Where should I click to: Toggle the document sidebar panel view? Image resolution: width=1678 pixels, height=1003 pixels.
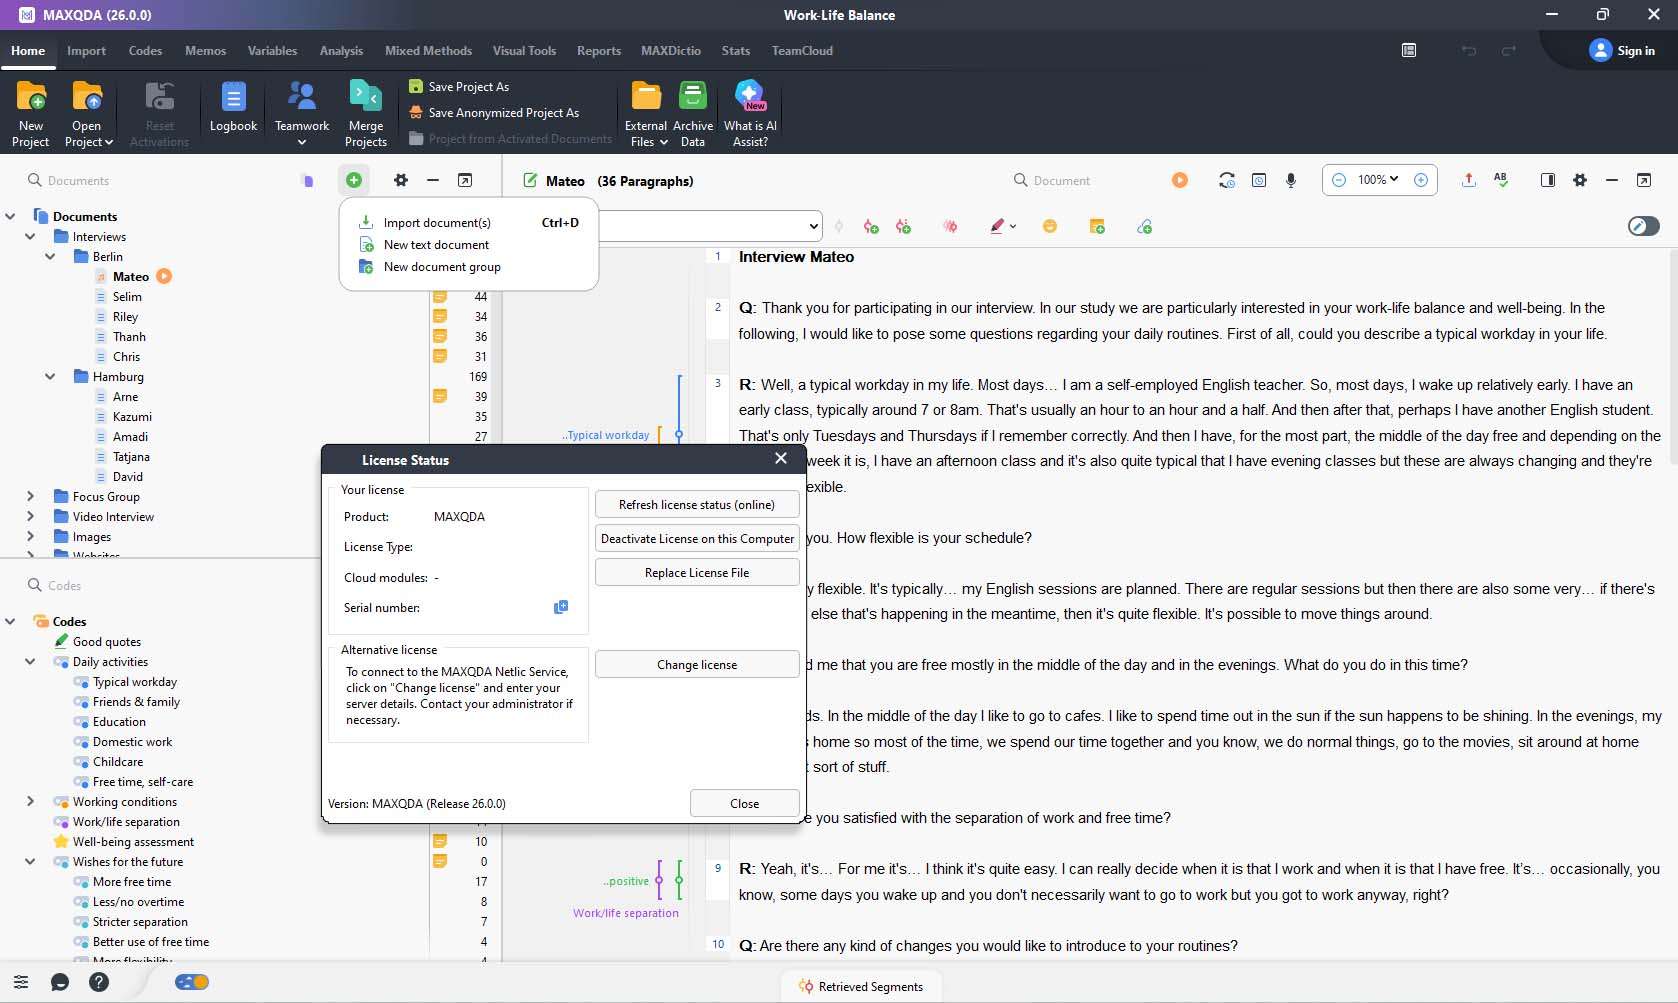click(1547, 180)
